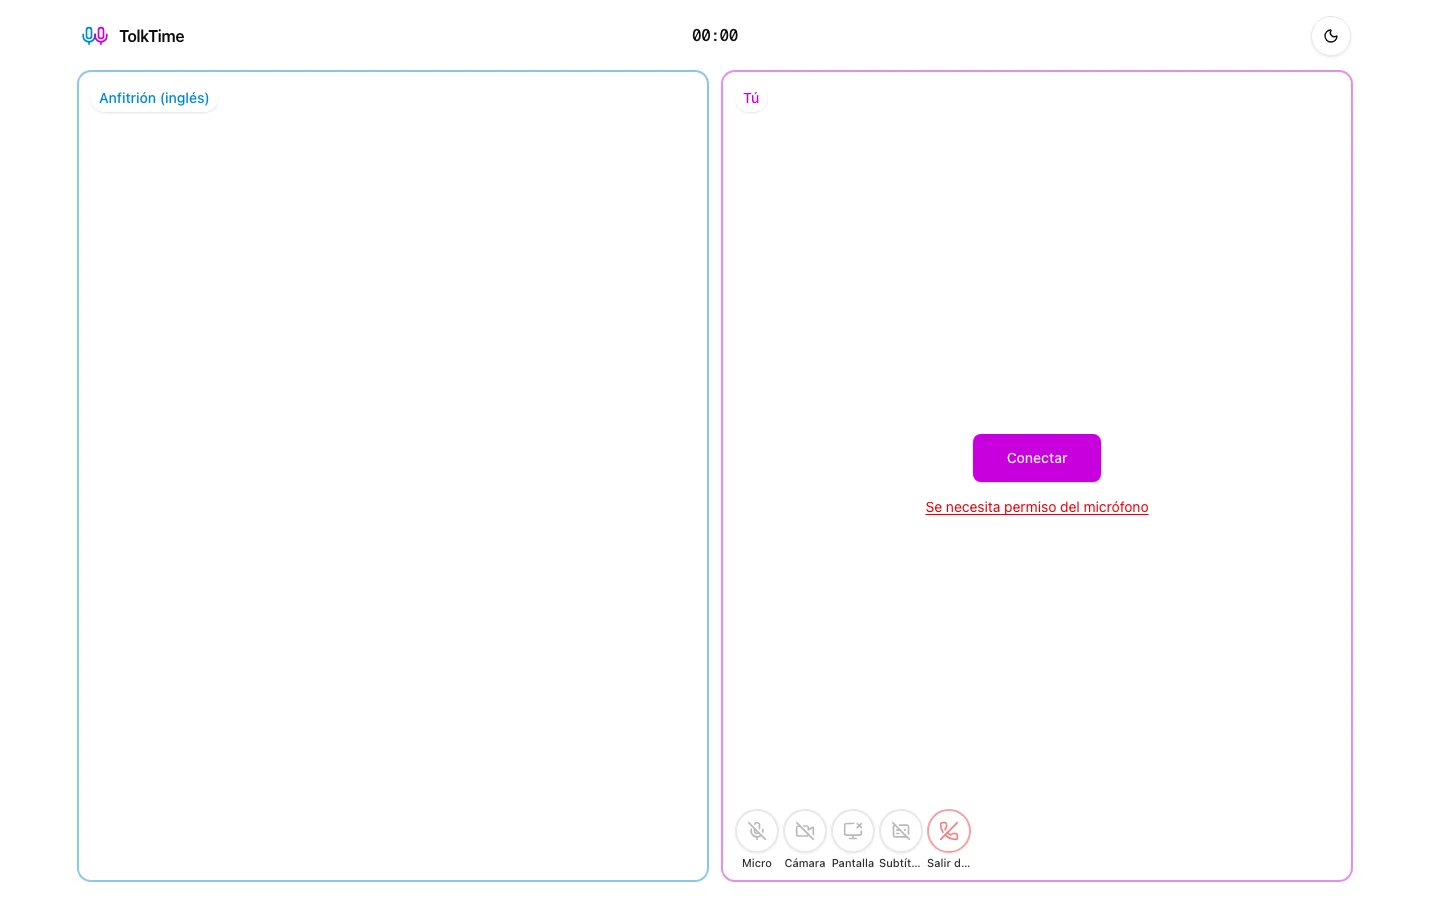
Task: Toggle dark mode with the moon icon
Action: tap(1331, 36)
